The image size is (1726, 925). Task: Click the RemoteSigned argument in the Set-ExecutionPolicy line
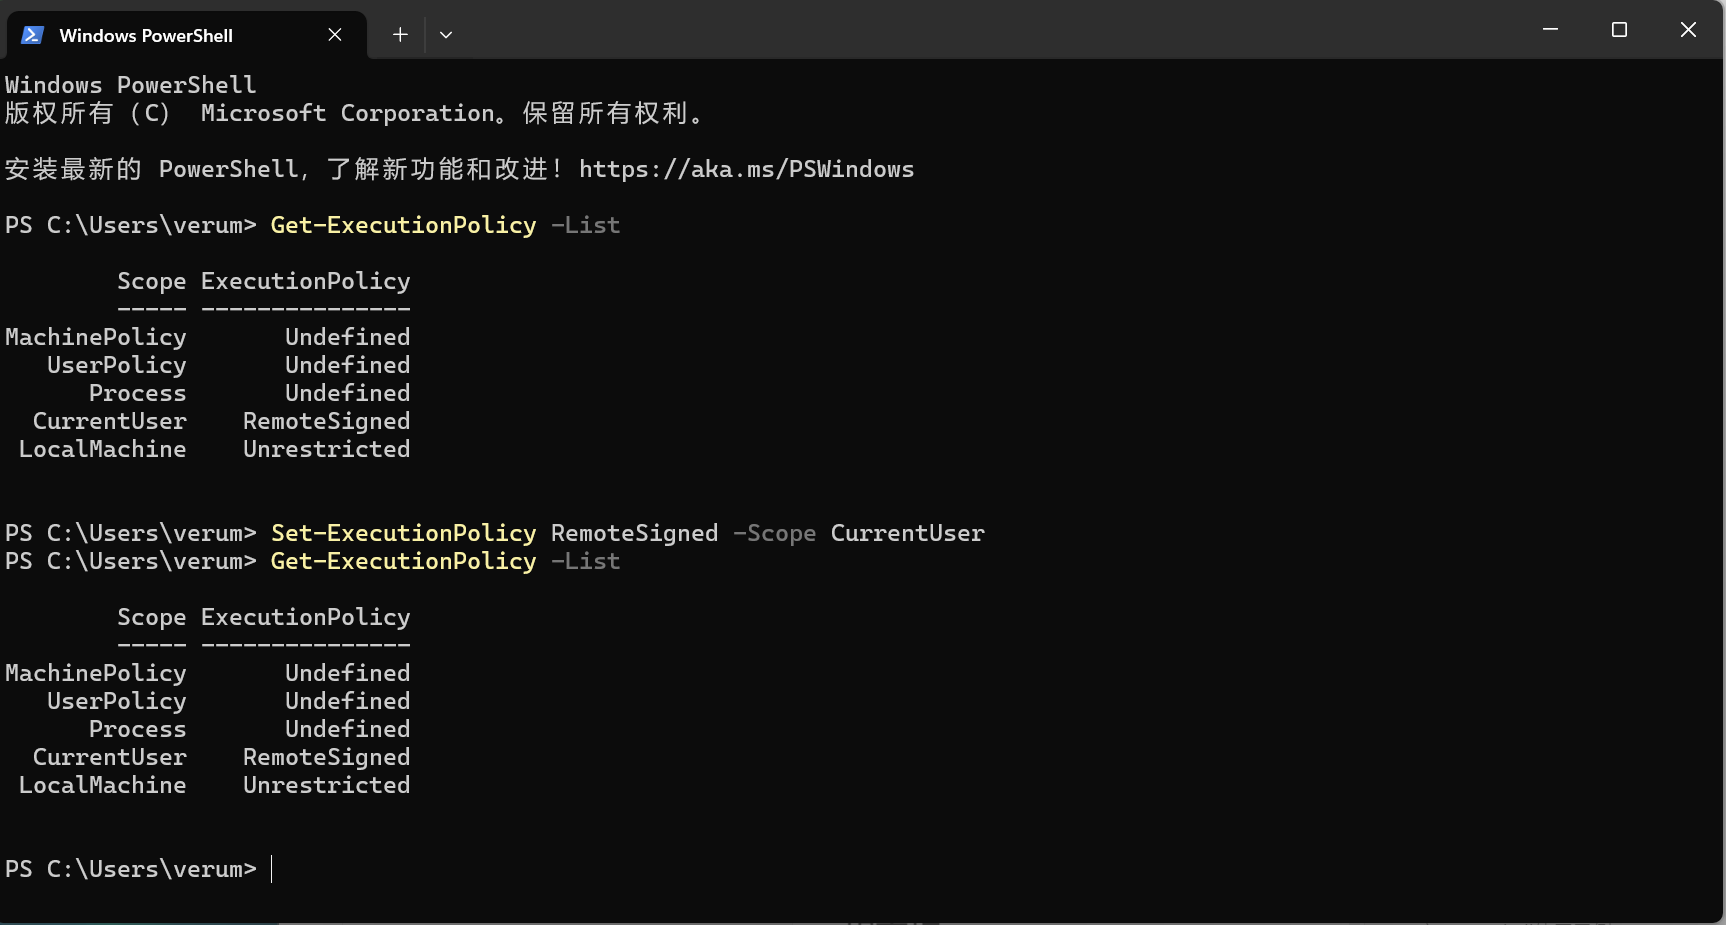635,533
